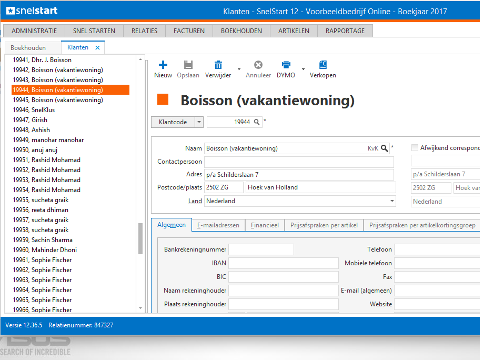Toggle Afwijkend correspondentieadres checkbox
Image resolution: width=480 pixels, height=360 pixels.
point(415,147)
